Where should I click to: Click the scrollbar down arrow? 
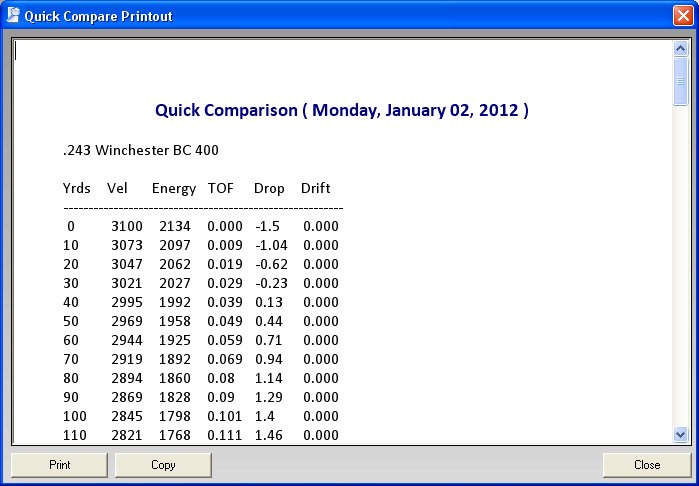coord(680,434)
